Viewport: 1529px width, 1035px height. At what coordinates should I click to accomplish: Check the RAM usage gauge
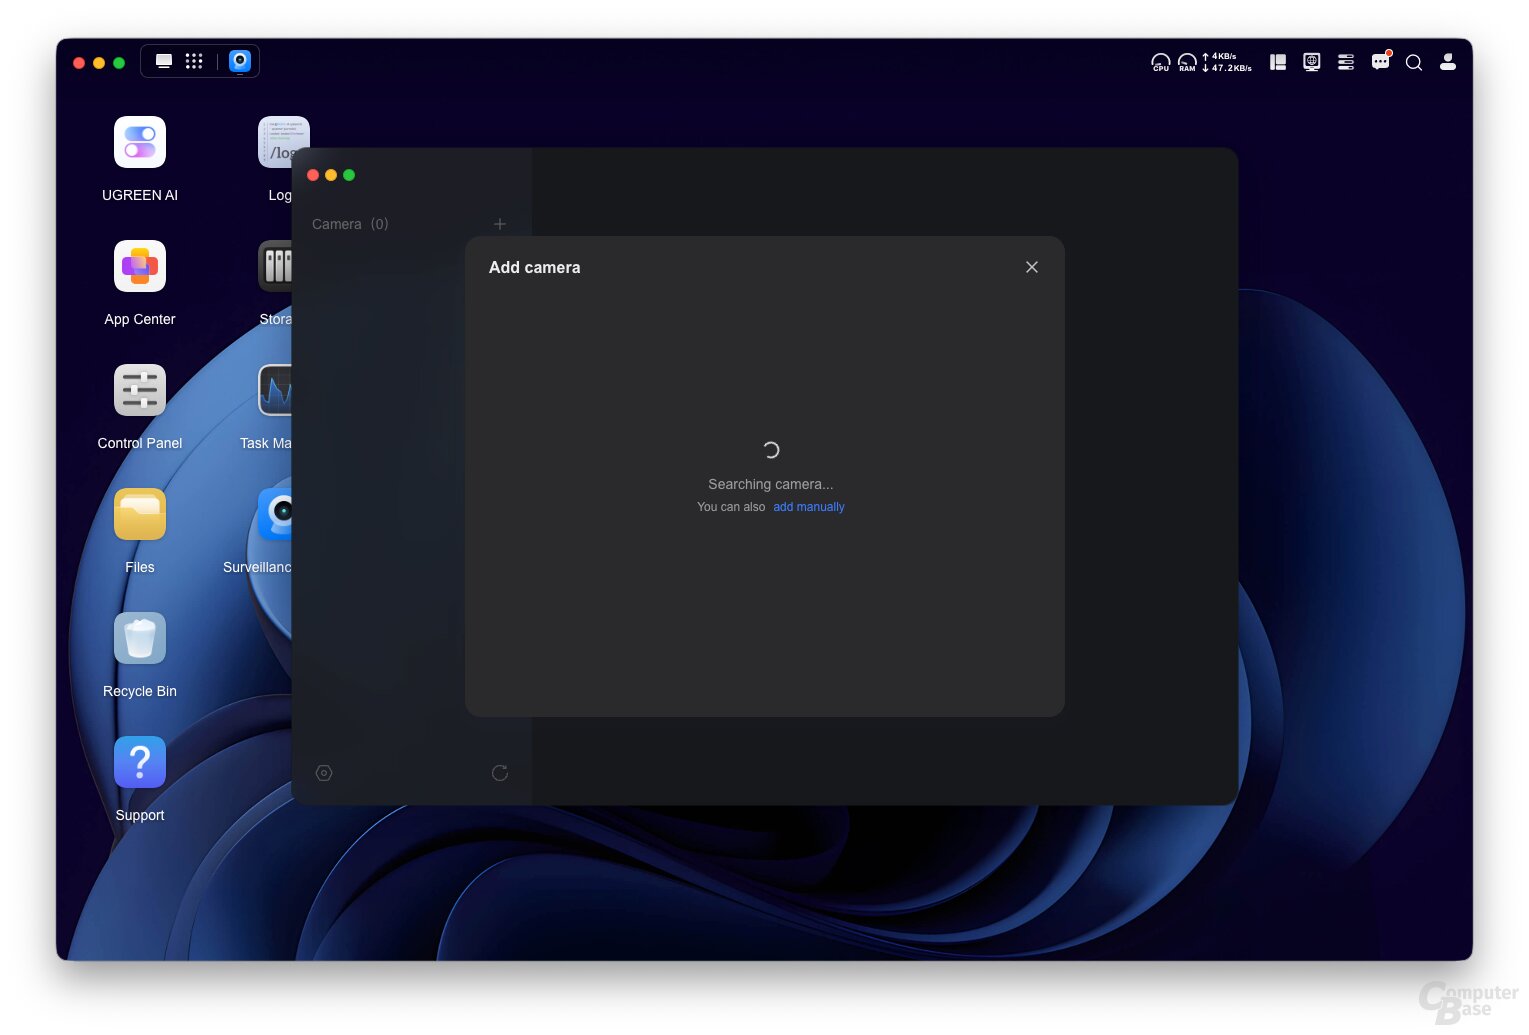coord(1187,62)
